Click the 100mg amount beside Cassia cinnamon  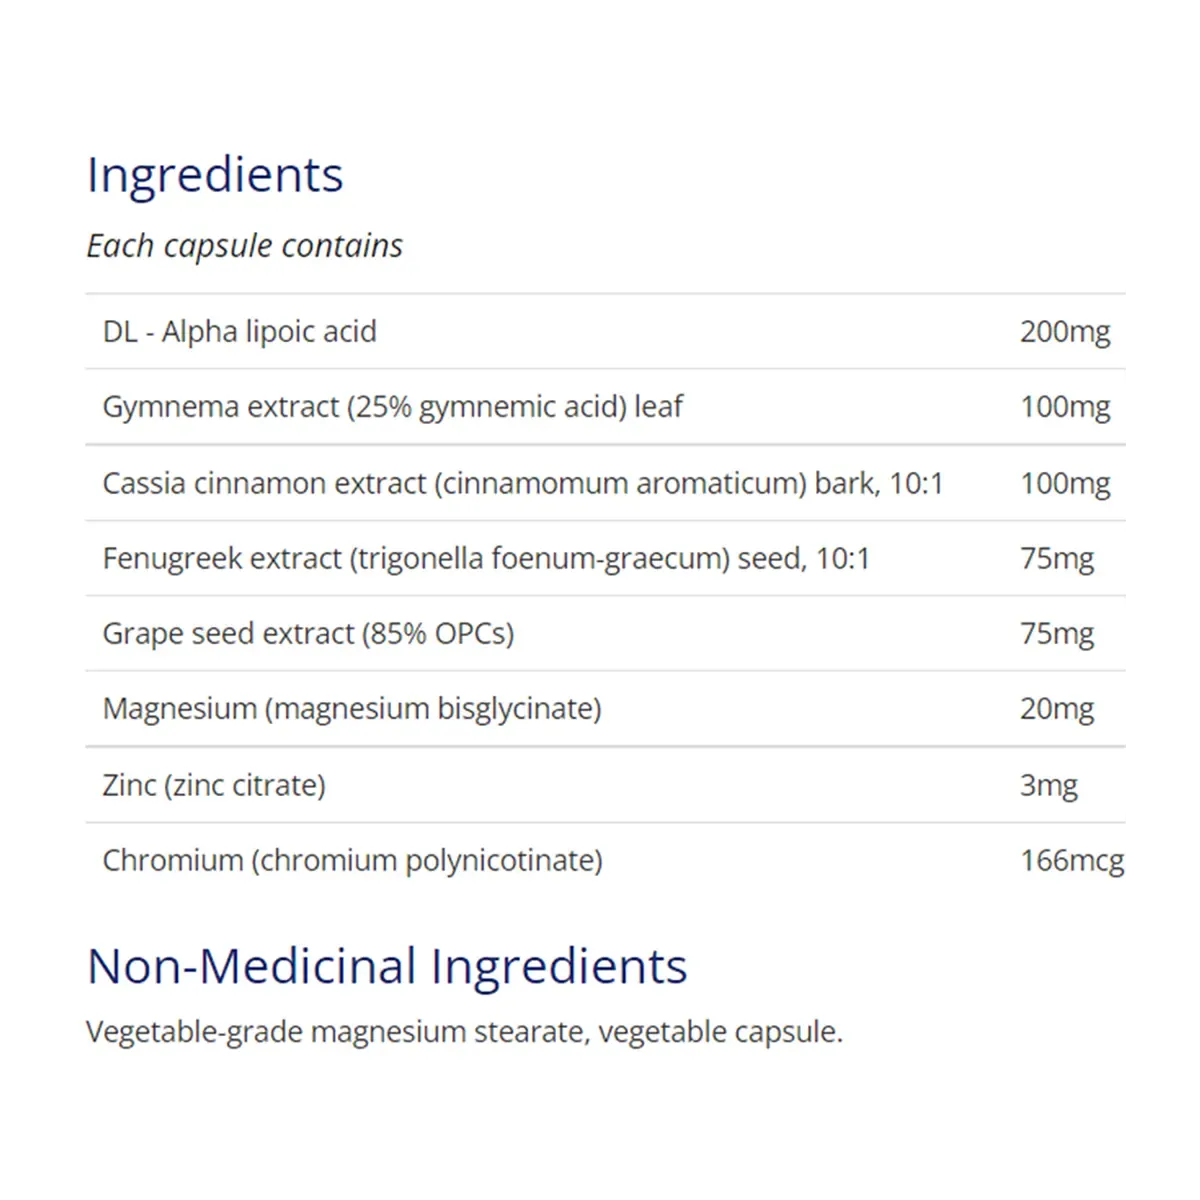click(1064, 483)
